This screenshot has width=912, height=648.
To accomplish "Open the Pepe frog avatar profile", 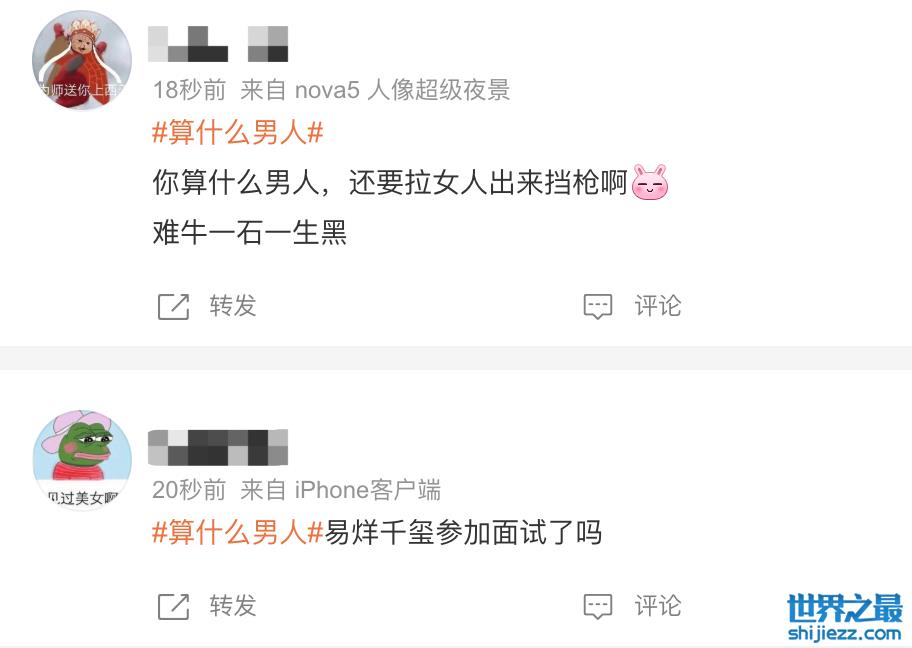I will click(x=82, y=460).
